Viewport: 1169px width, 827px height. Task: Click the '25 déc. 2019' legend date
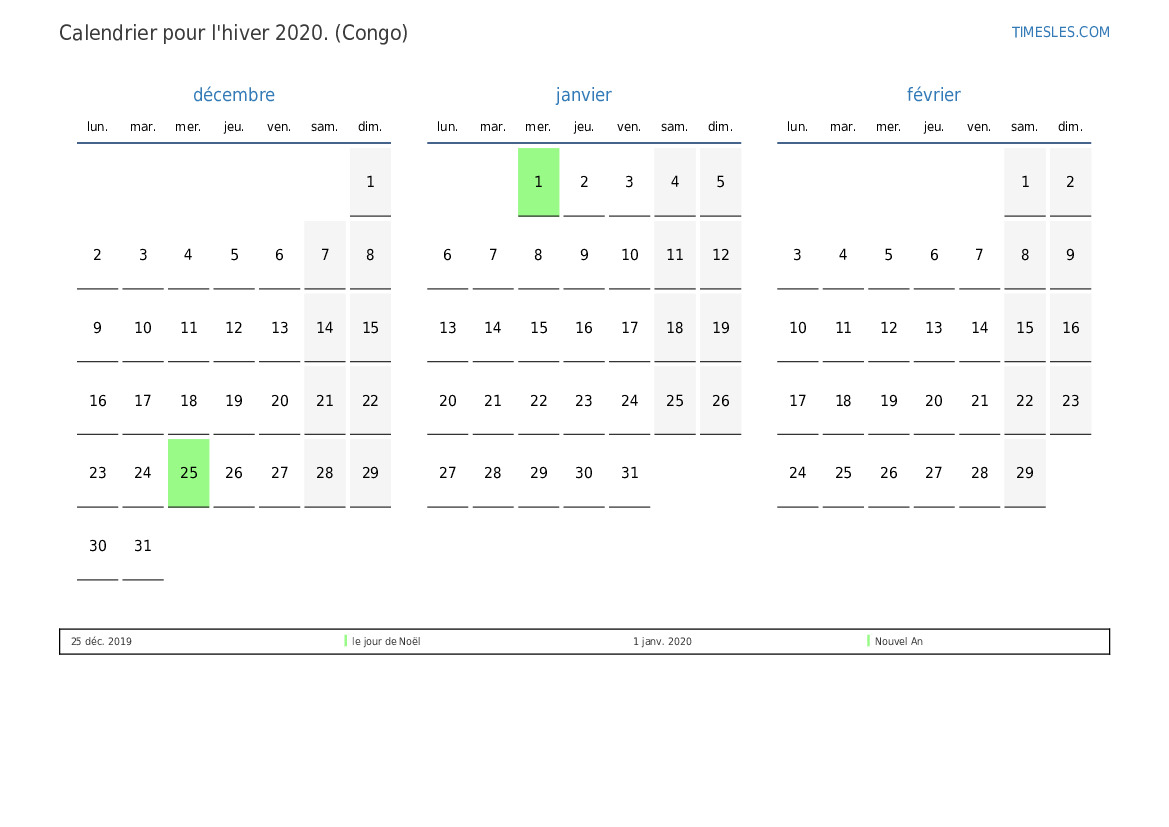[101, 642]
